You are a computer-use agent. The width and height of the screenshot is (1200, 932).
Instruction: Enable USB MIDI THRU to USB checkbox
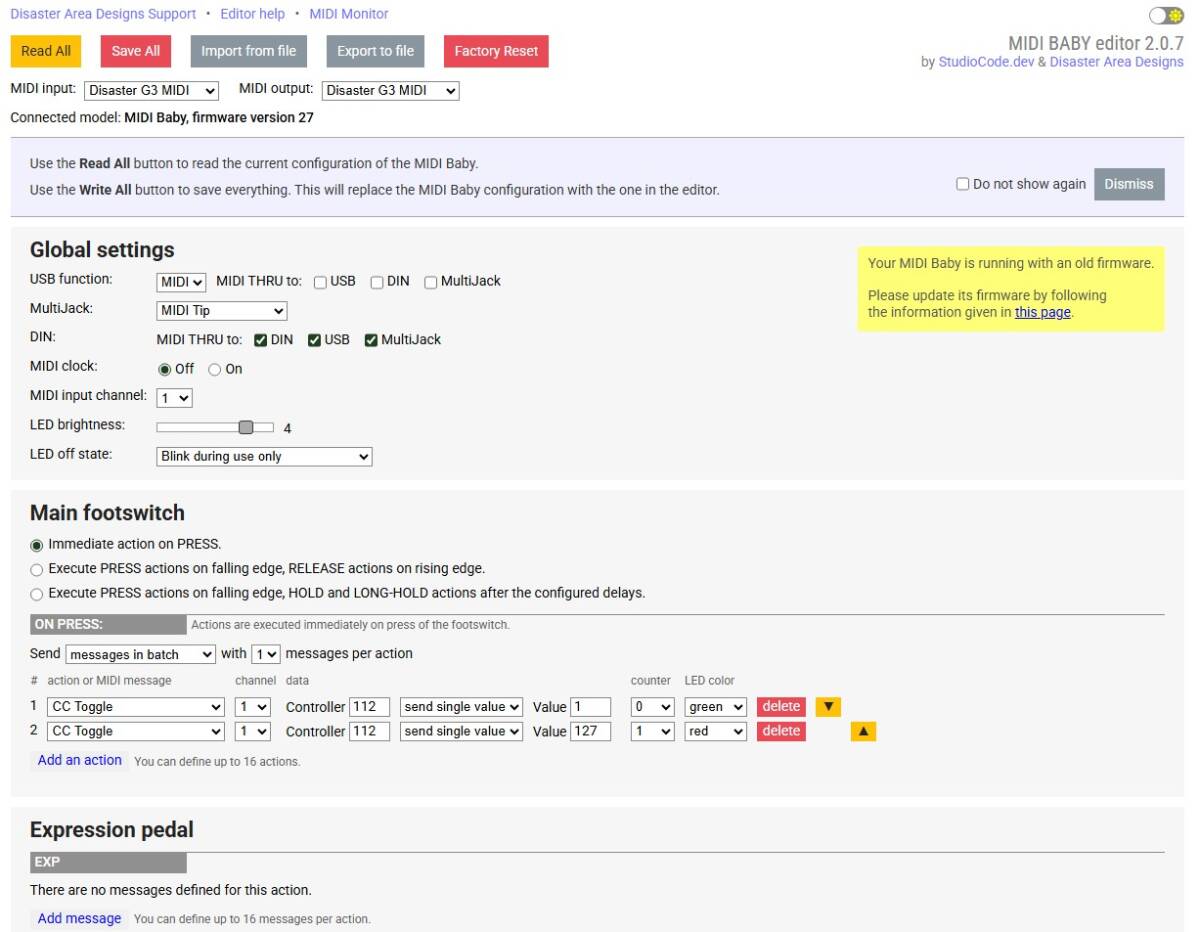(x=320, y=282)
